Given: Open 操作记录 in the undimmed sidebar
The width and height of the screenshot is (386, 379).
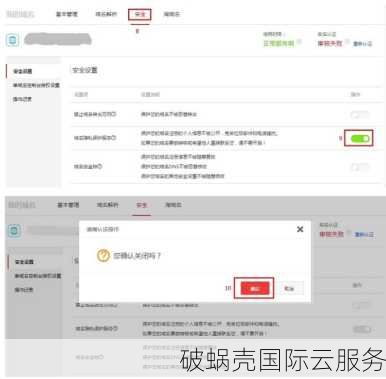Looking at the screenshot, I should [x=22, y=99].
